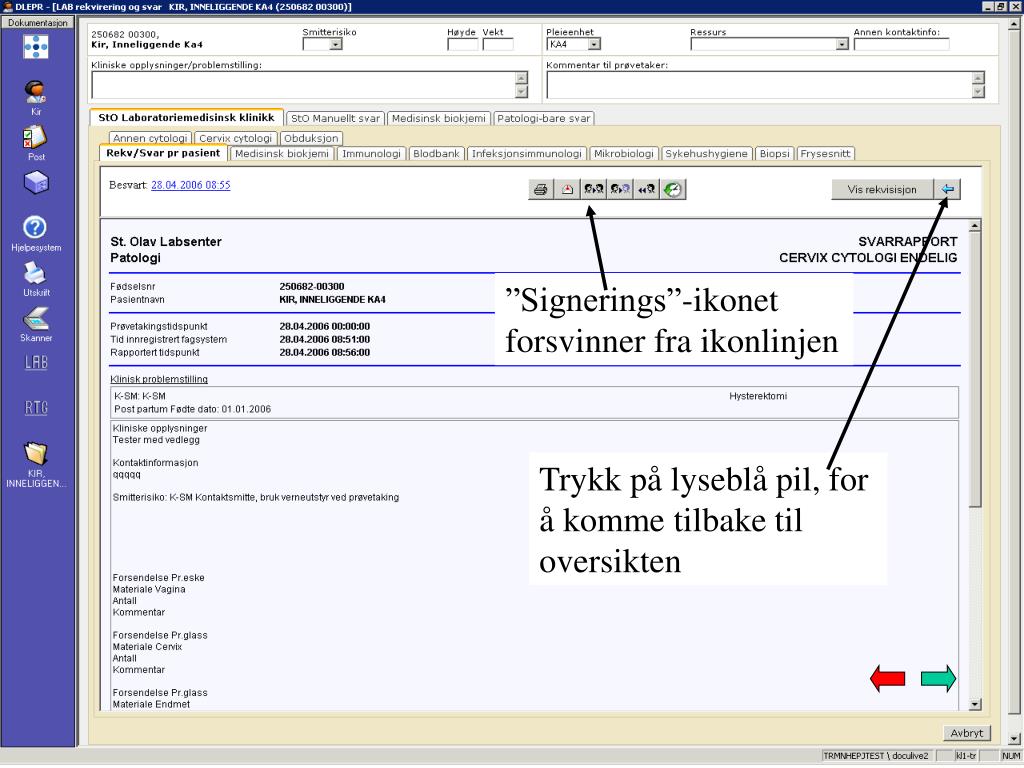This screenshot has height=768, width=1024.
Task: Open the Annen cytologi tab
Action: 150,138
